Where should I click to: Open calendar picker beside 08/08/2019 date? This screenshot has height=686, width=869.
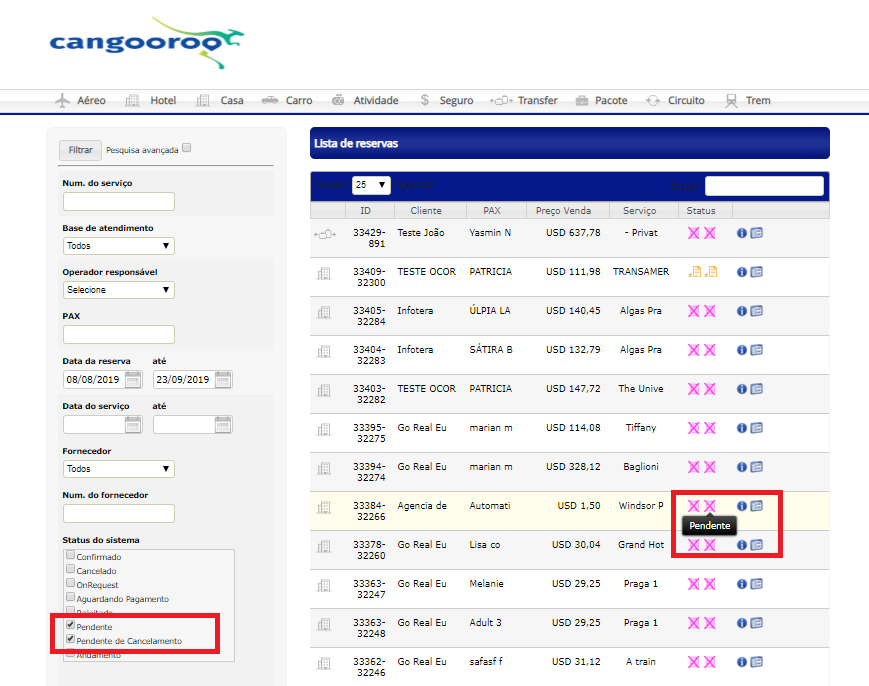(133, 379)
